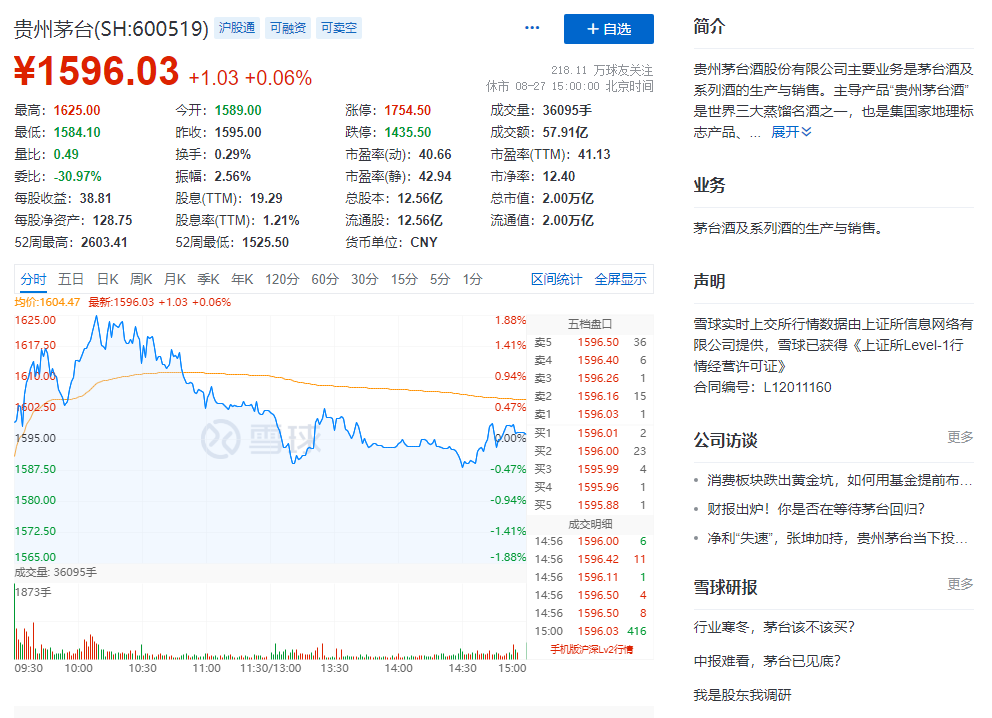Select the 30分 chart interval
Viewport: 992px width, 718px height.
(x=364, y=279)
